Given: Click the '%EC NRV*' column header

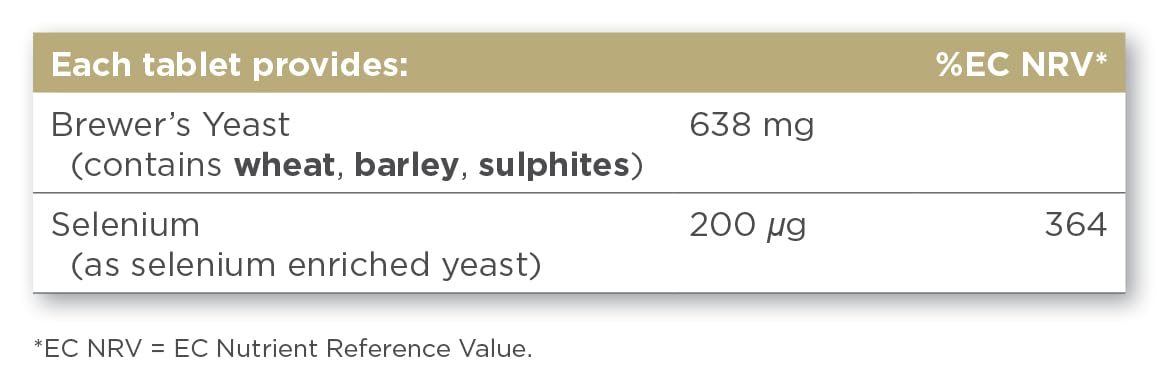Looking at the screenshot, I should (x=1022, y=65).
